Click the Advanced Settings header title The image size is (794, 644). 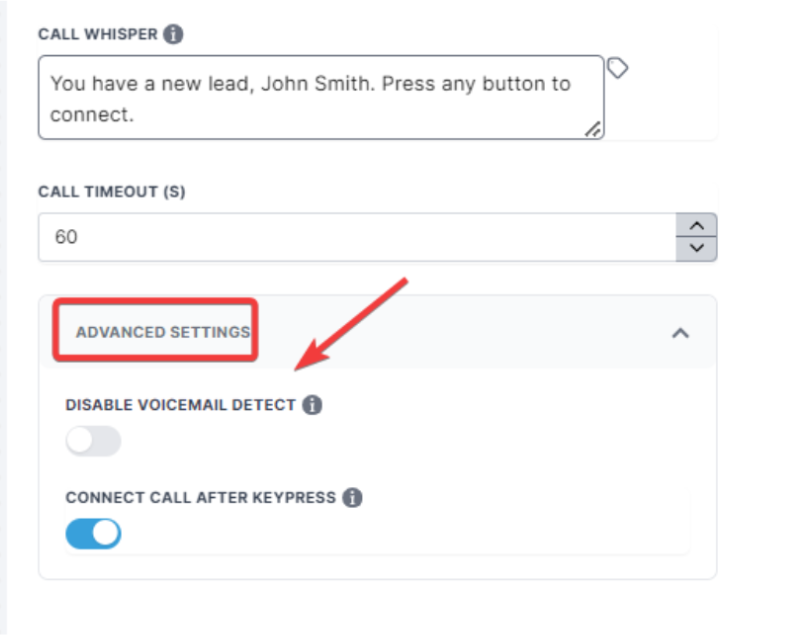[162, 332]
